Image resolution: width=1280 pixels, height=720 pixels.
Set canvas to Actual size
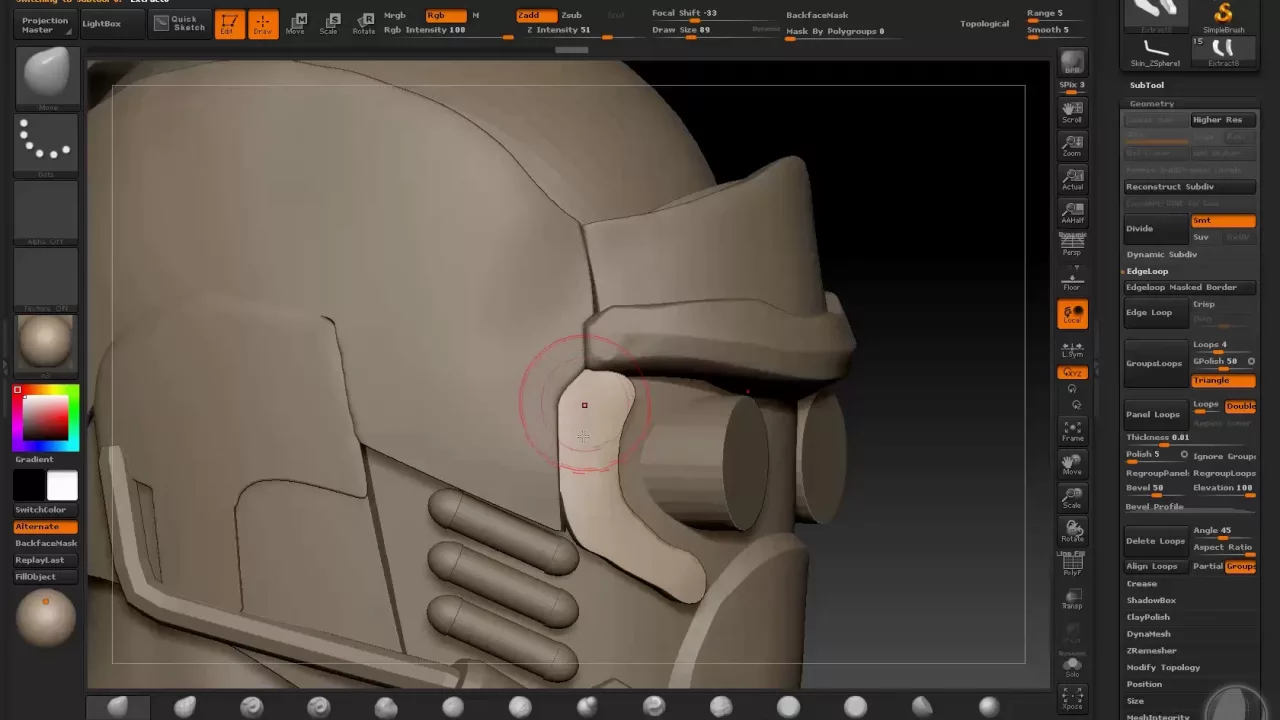1072,179
